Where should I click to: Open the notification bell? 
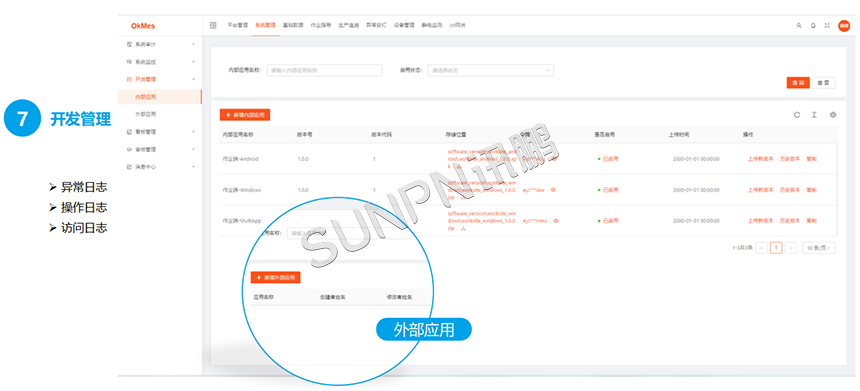[813, 25]
